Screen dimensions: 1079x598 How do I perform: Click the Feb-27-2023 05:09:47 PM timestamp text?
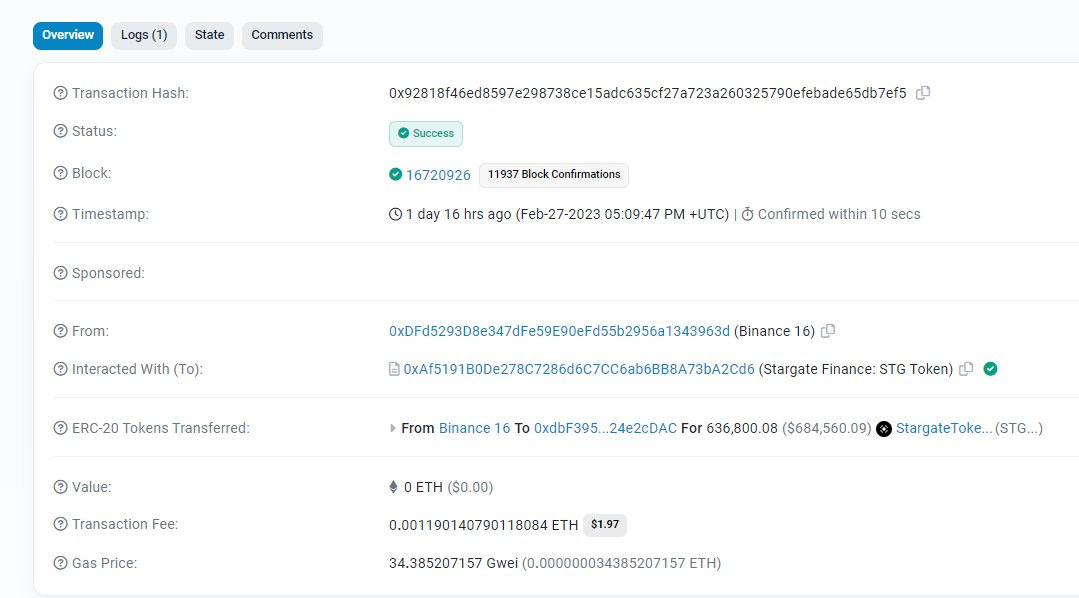tap(622, 214)
